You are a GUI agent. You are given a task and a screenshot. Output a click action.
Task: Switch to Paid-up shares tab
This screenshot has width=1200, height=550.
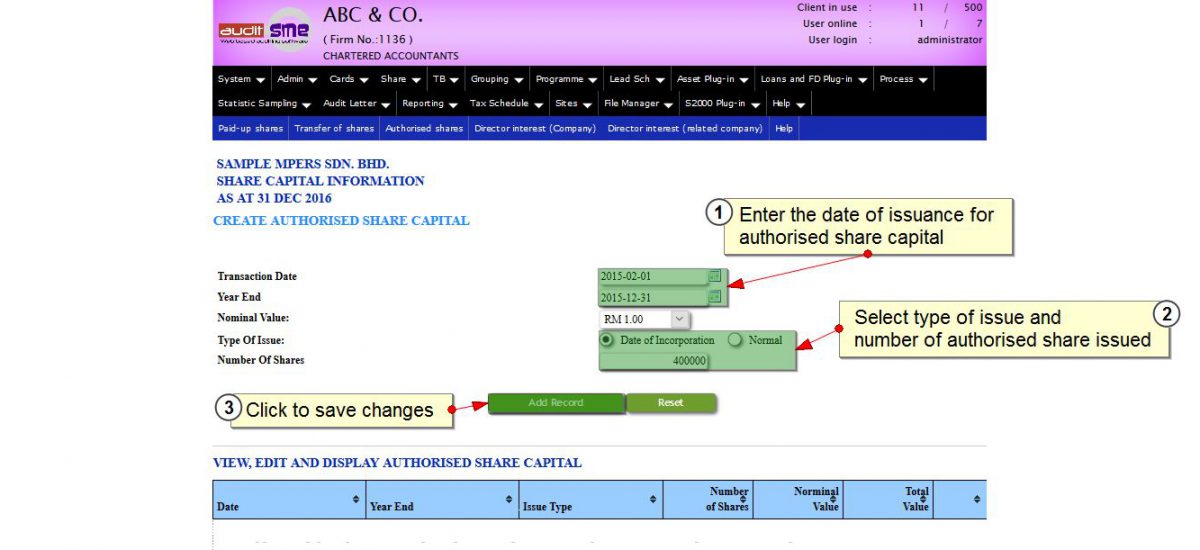pyautogui.click(x=250, y=128)
